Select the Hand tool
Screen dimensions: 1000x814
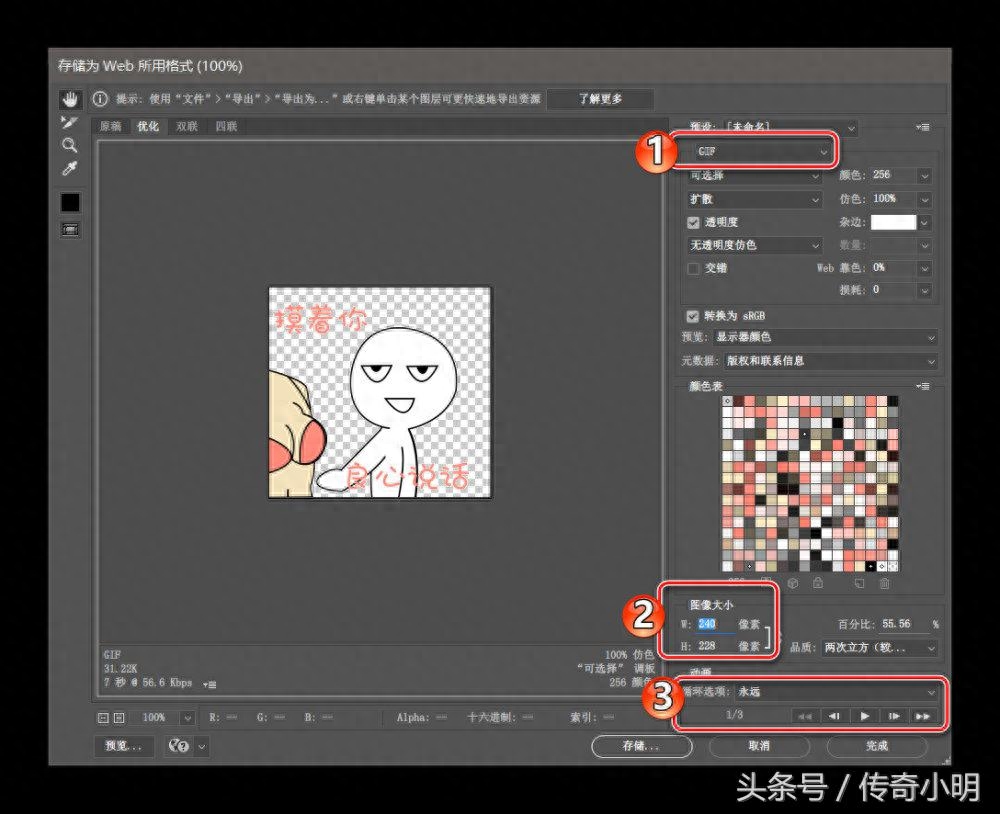coord(69,99)
